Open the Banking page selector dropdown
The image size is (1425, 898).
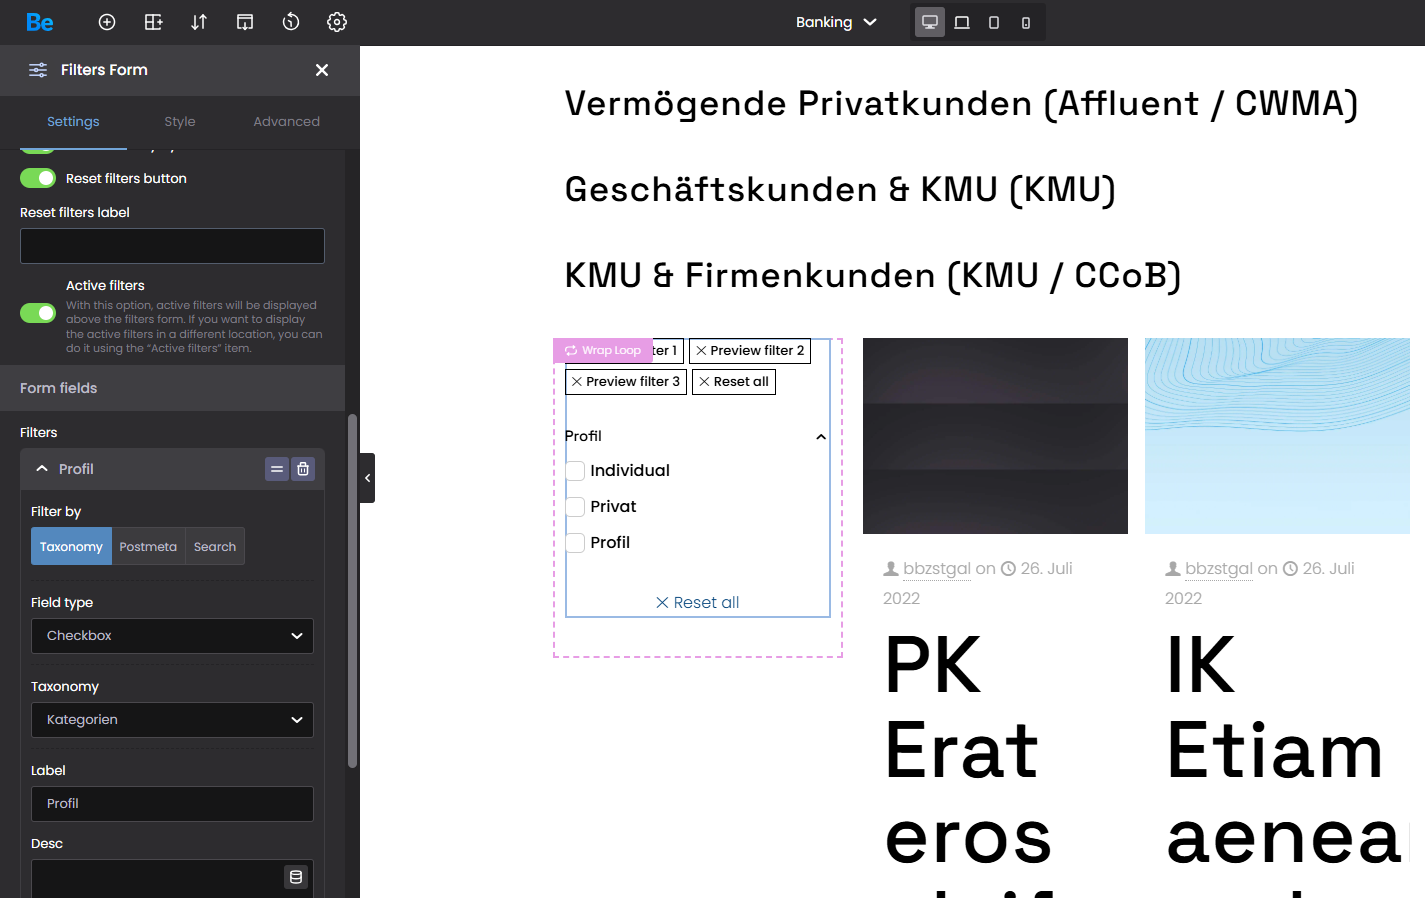(836, 22)
